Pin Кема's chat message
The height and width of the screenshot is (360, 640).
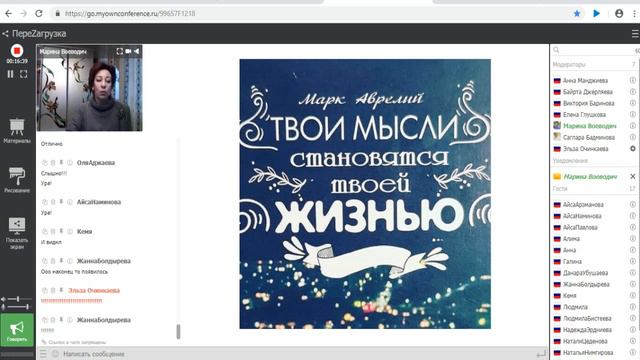click(61, 231)
